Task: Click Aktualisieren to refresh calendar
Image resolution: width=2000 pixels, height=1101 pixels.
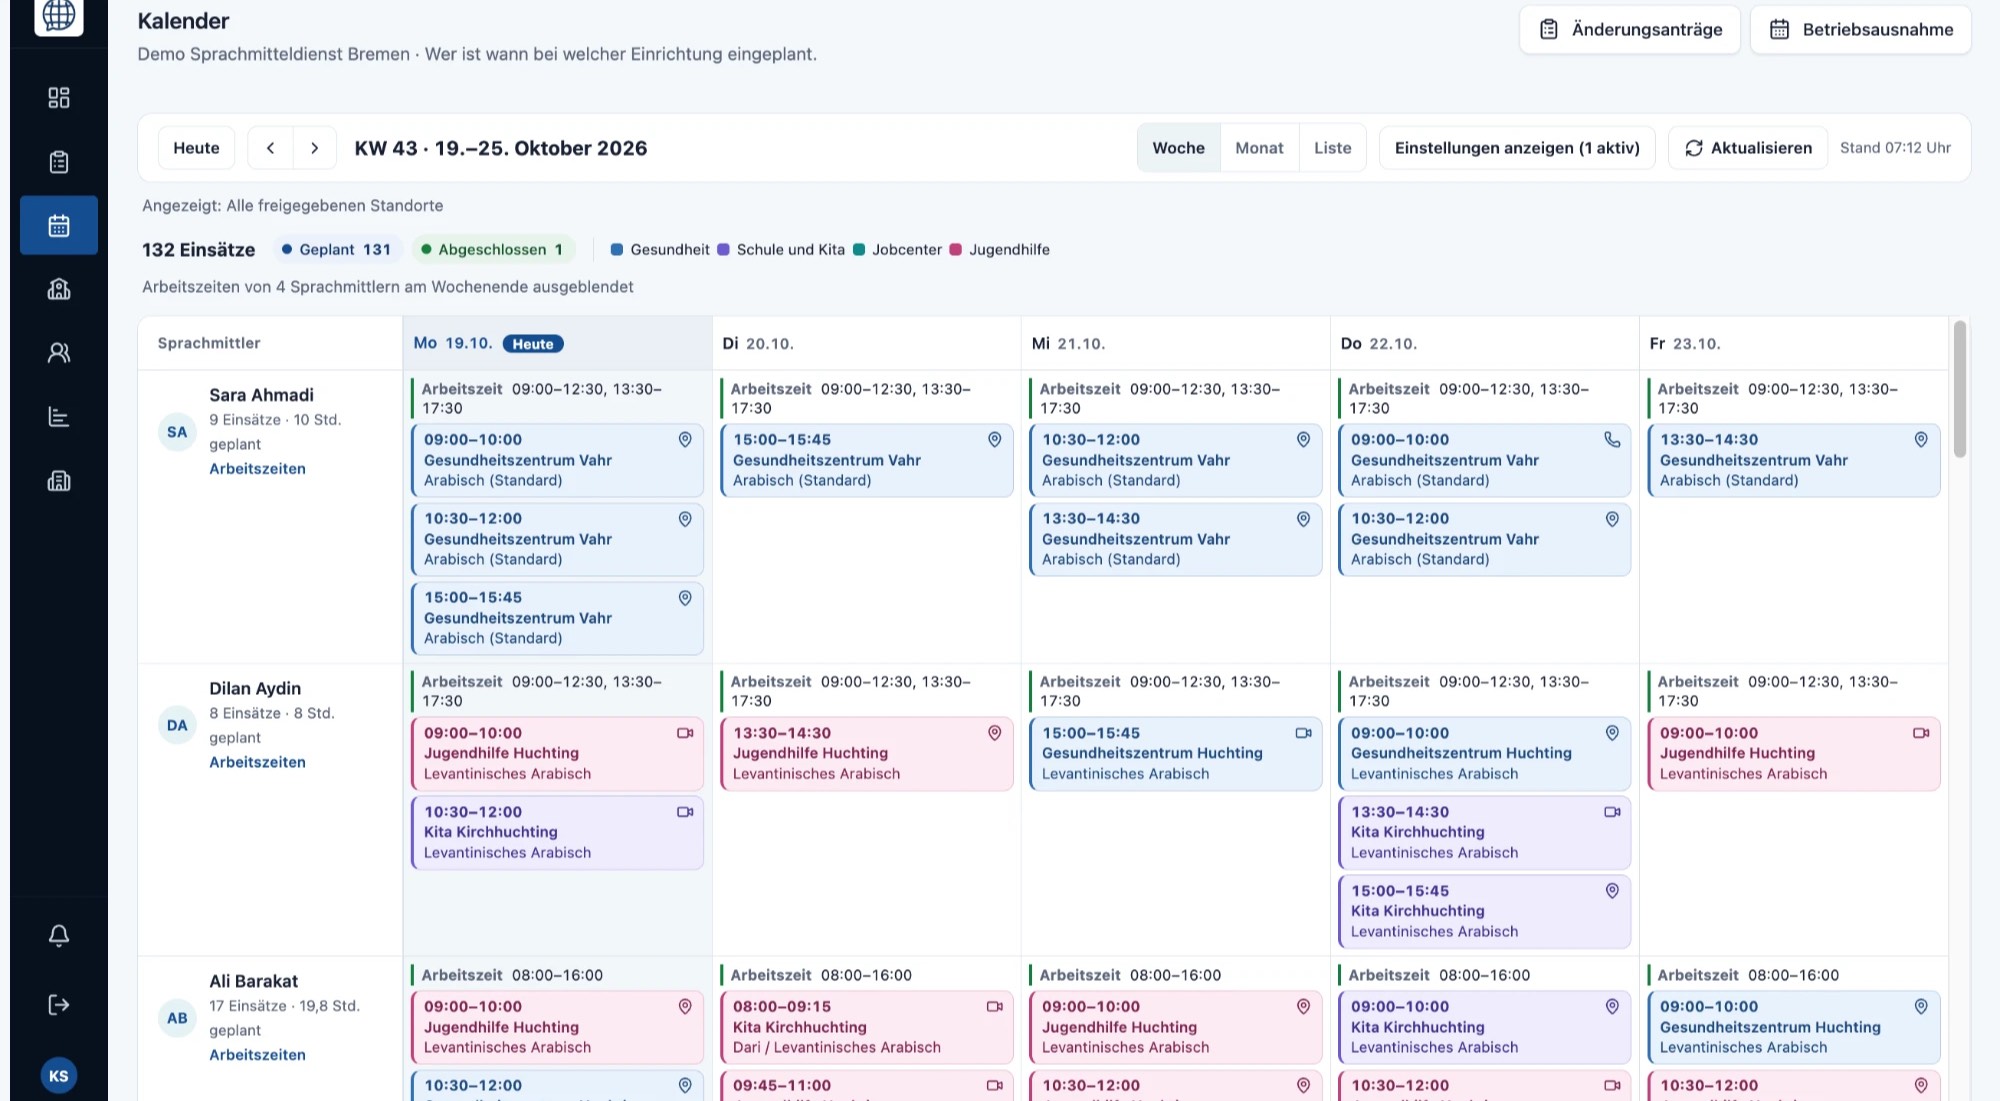Action: point(1748,148)
